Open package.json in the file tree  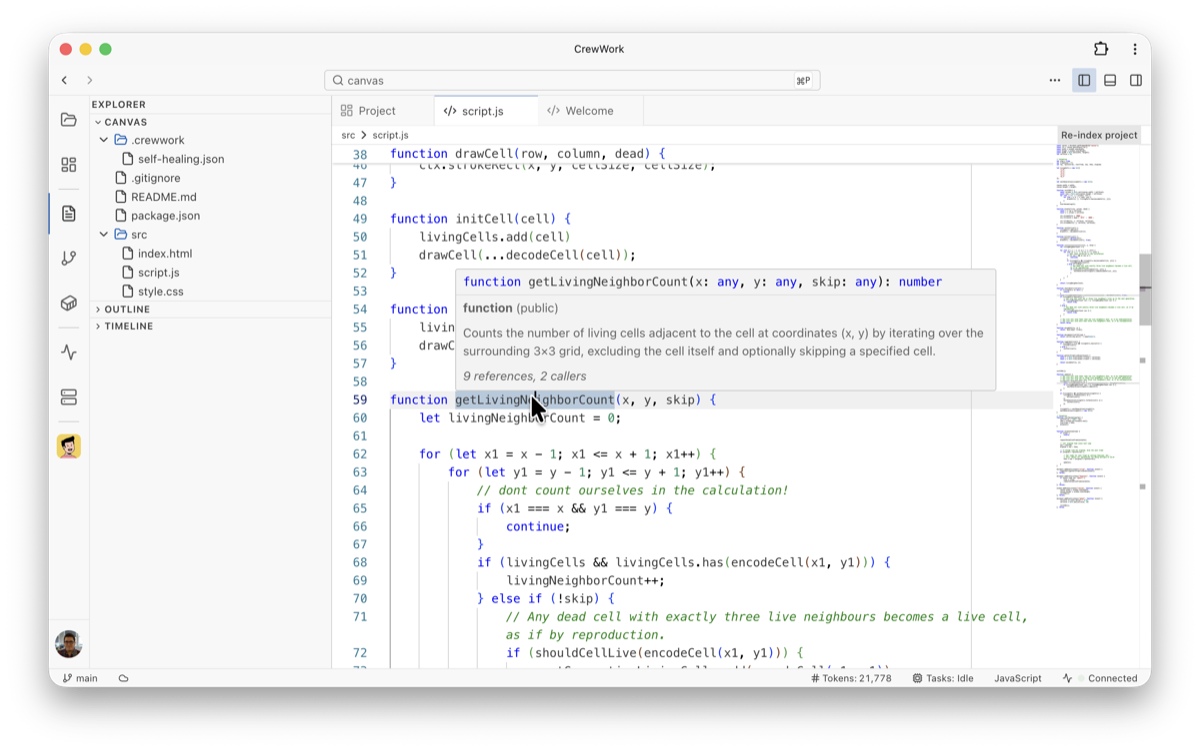[x=165, y=215]
